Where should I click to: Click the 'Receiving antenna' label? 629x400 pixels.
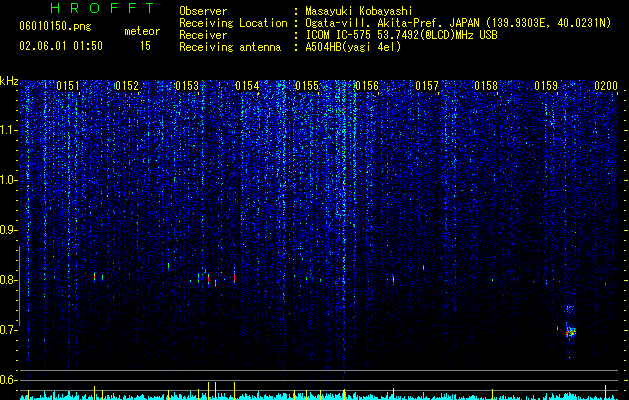click(x=230, y=47)
